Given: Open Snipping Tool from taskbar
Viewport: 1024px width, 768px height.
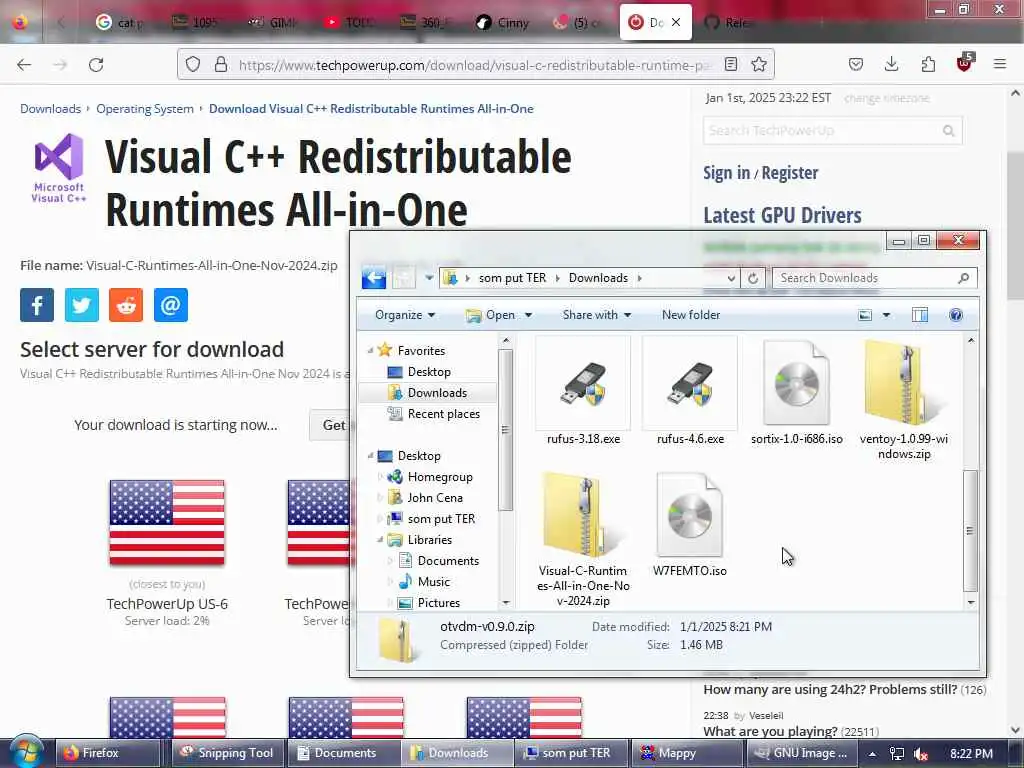Looking at the screenshot, I should point(228,753).
